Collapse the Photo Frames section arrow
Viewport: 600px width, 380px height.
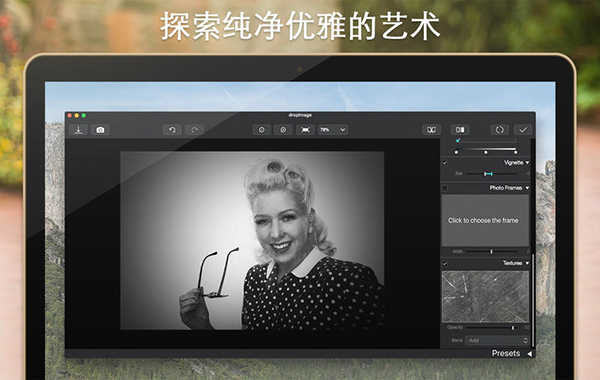tap(527, 188)
